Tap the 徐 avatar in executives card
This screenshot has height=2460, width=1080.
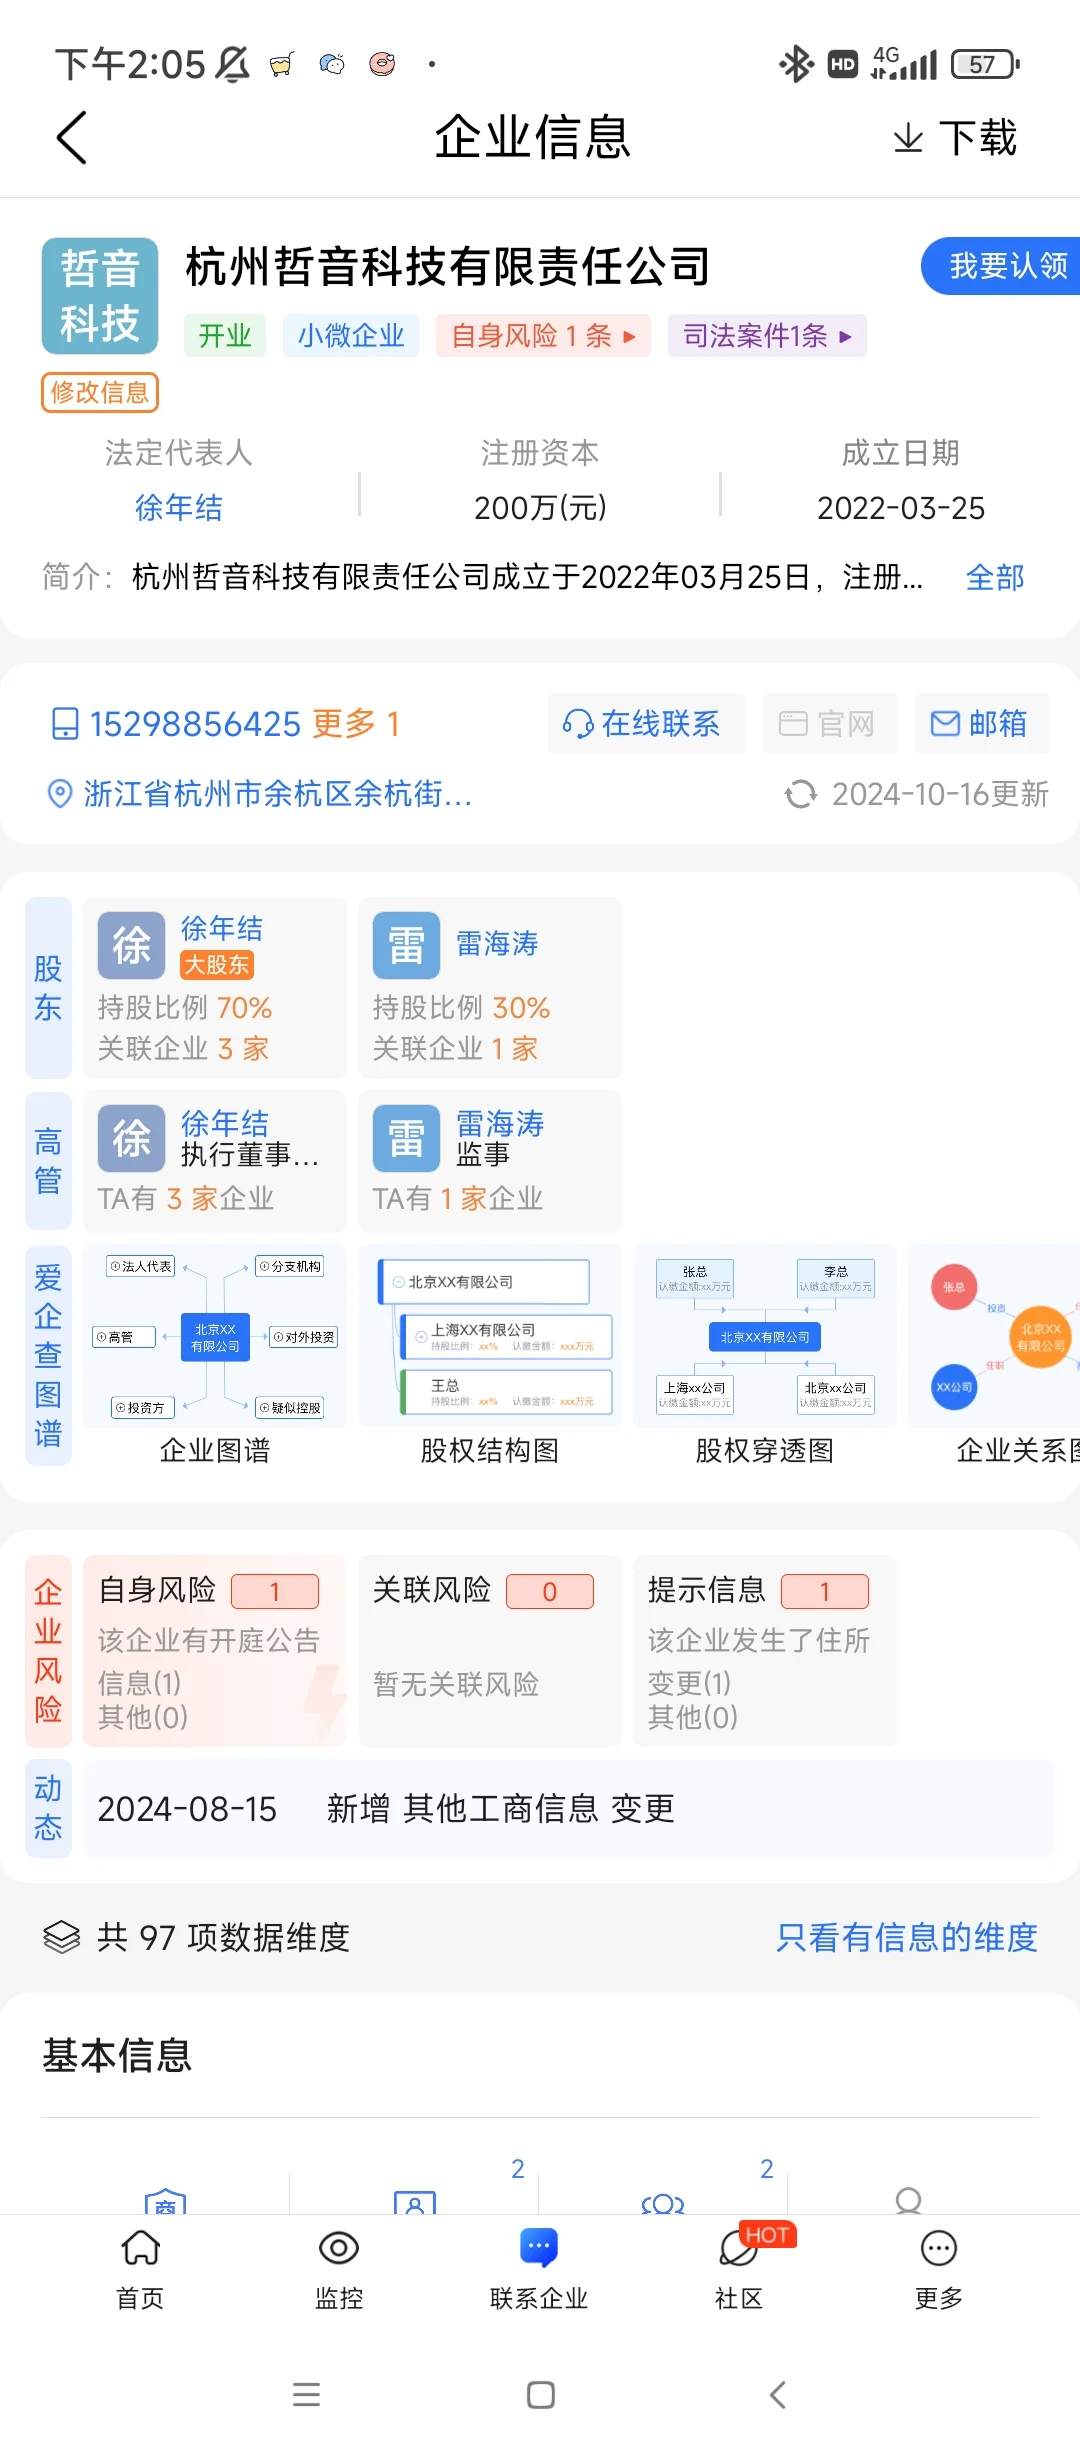[131, 1138]
